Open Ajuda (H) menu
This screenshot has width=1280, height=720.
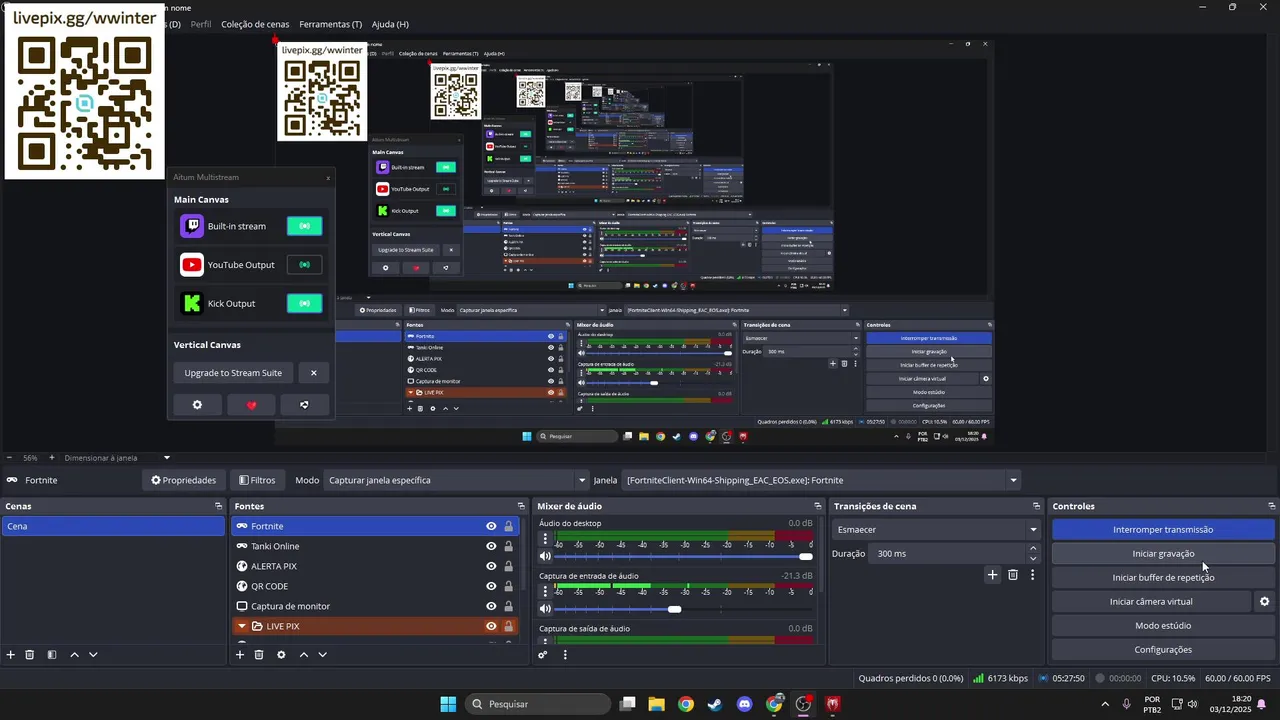390,24
